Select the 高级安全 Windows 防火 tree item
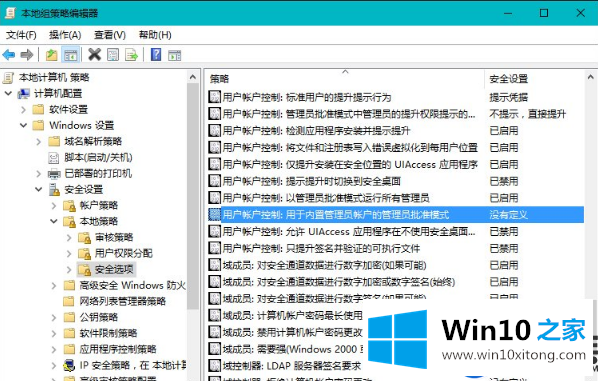The width and height of the screenshot is (598, 381). tap(132, 285)
